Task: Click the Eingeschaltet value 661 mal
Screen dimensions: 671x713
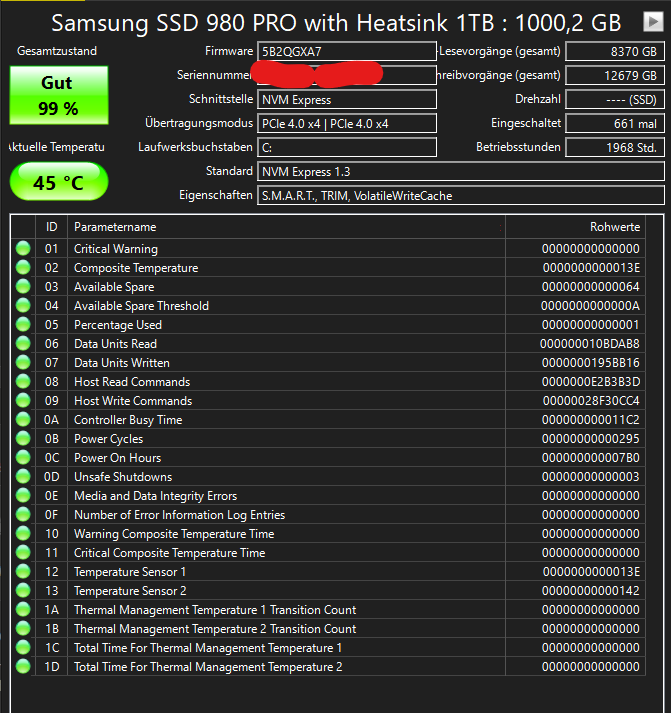Action: (615, 123)
